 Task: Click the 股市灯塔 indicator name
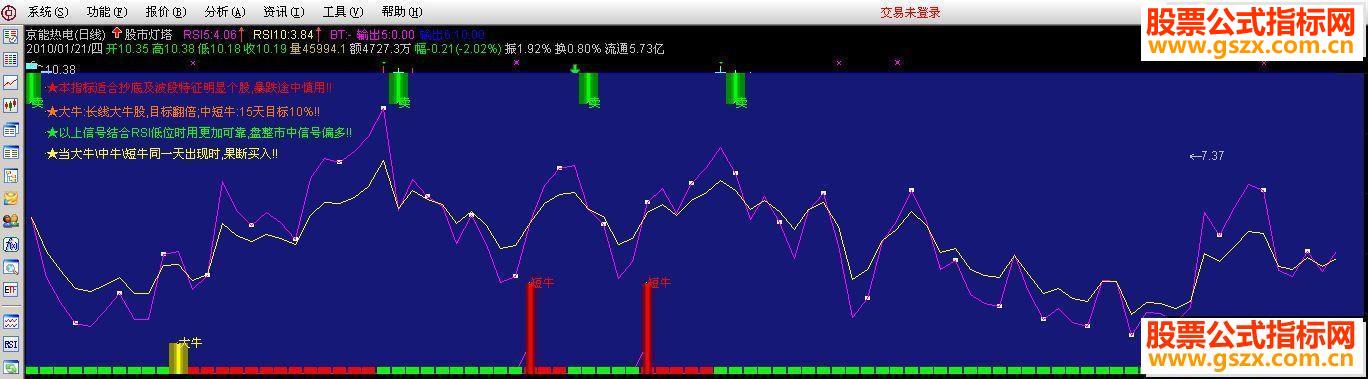[149, 34]
